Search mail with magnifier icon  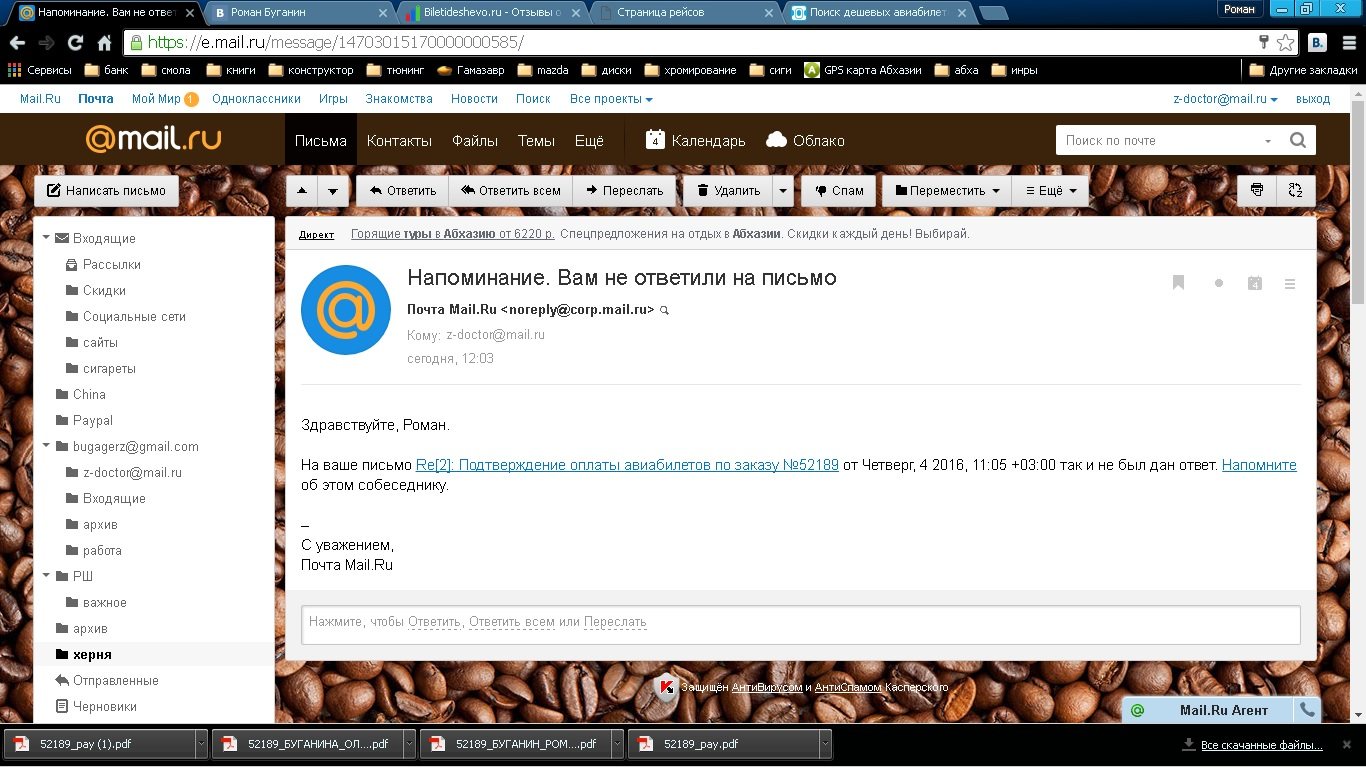pos(1298,140)
